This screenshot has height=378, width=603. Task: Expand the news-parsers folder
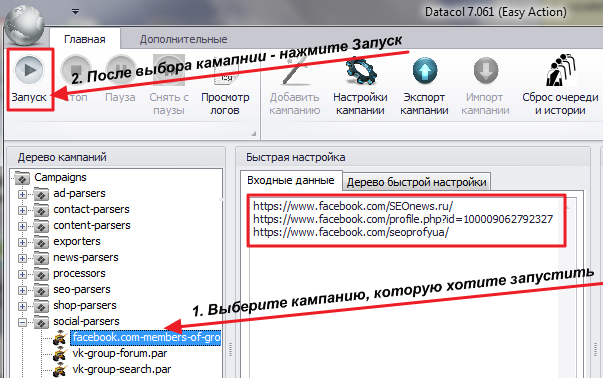coord(22,258)
